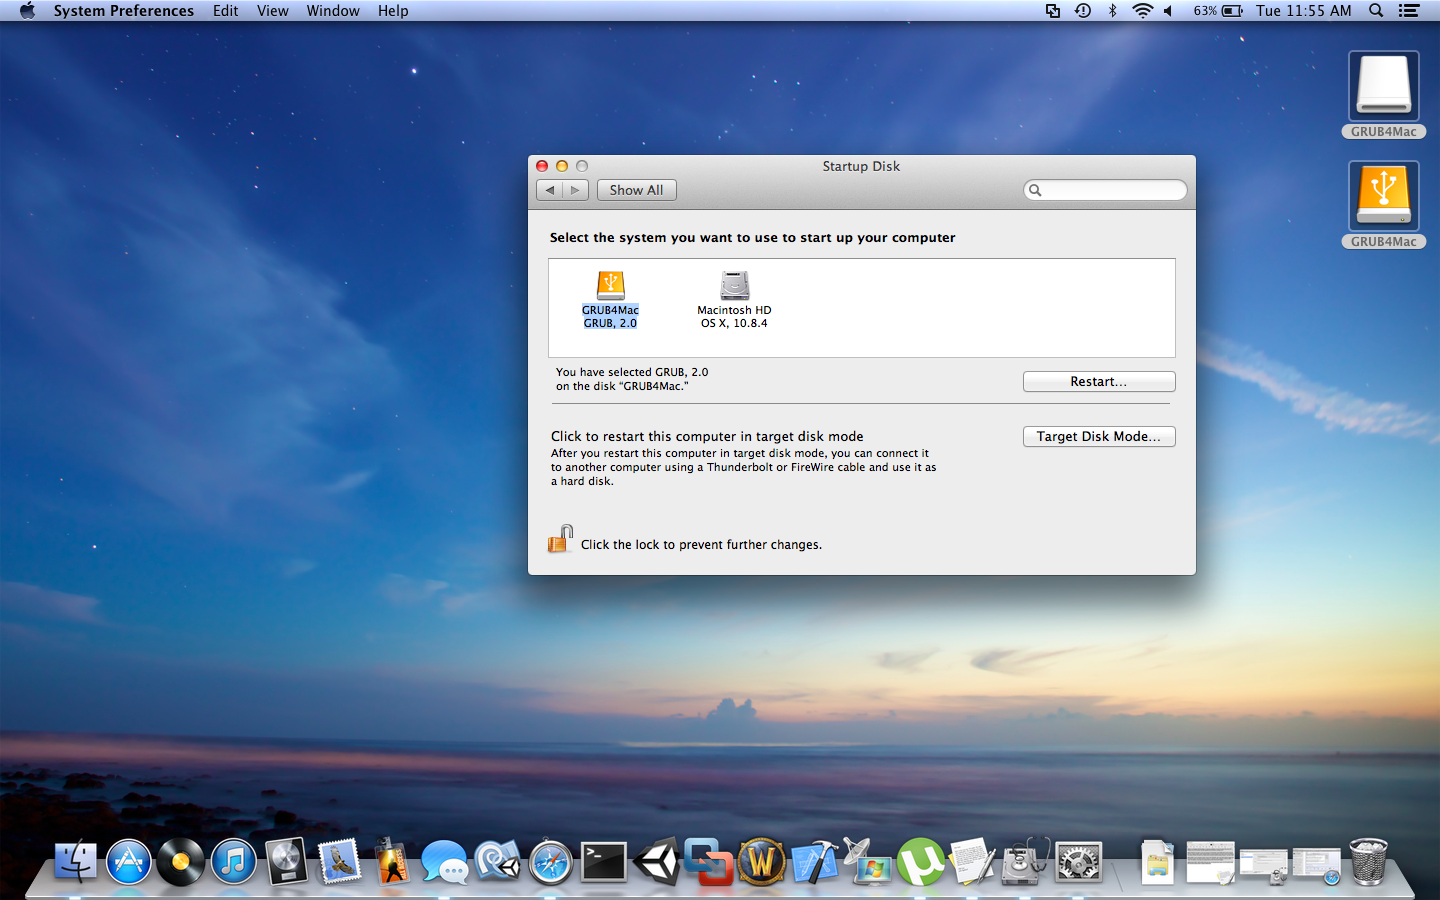Click the lock to prevent further changes
The height and width of the screenshot is (900, 1440).
(560, 539)
